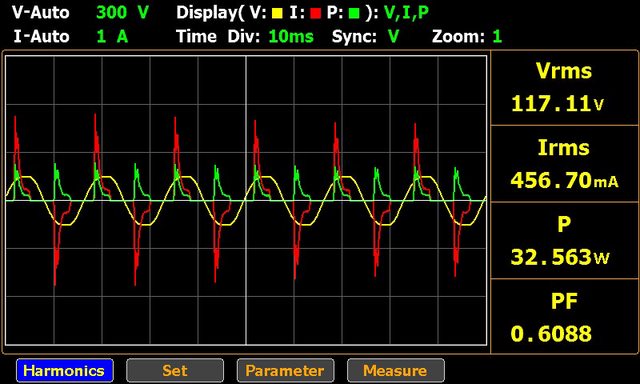Select the Irms readout panel
This screenshot has width=640, height=384.
click(x=564, y=164)
